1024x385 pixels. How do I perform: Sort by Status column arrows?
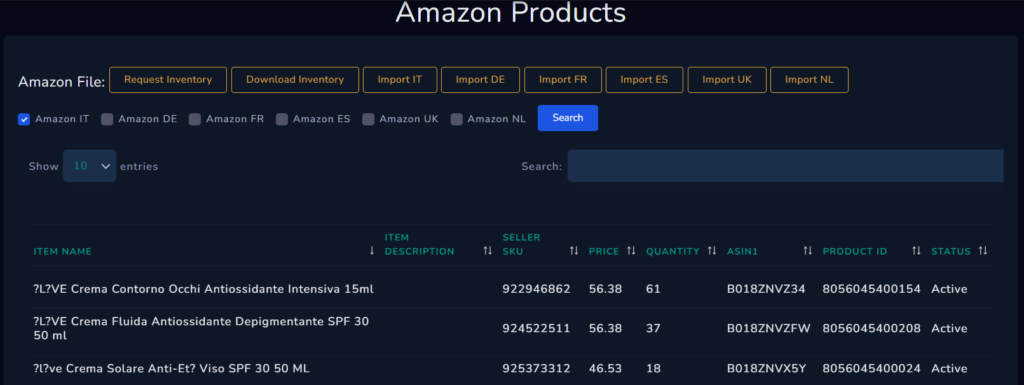(x=982, y=251)
